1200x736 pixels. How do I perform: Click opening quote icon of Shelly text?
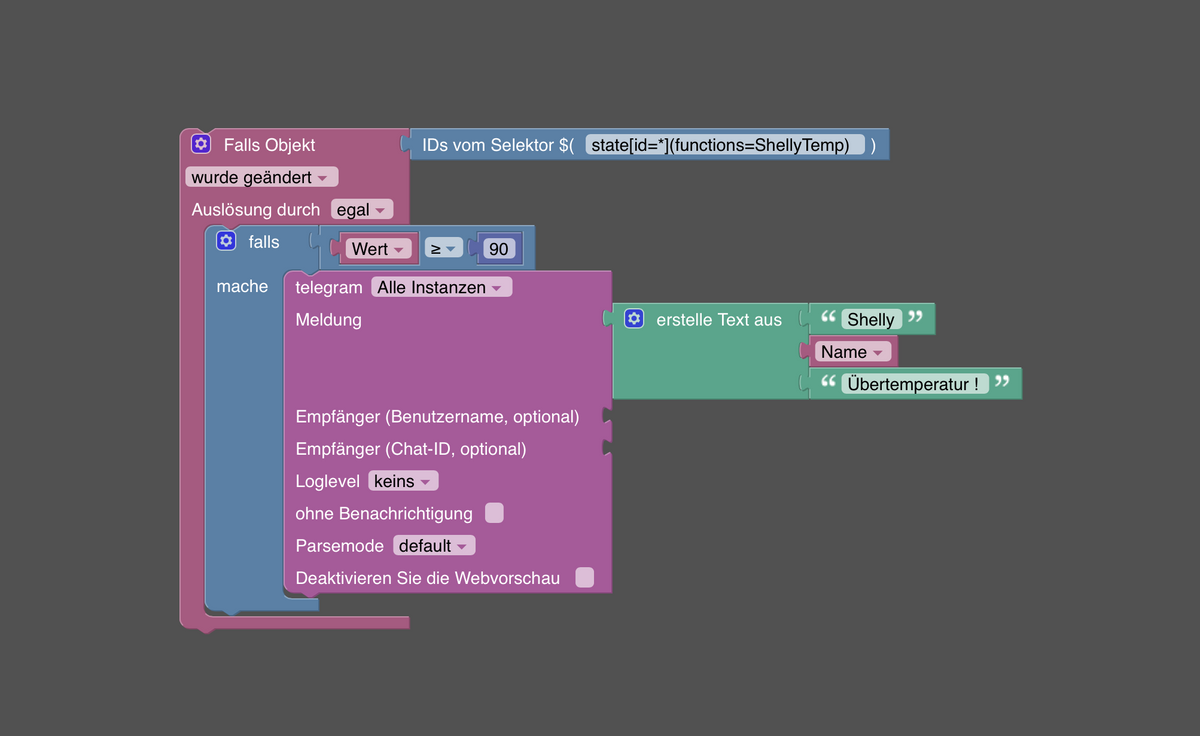828,318
